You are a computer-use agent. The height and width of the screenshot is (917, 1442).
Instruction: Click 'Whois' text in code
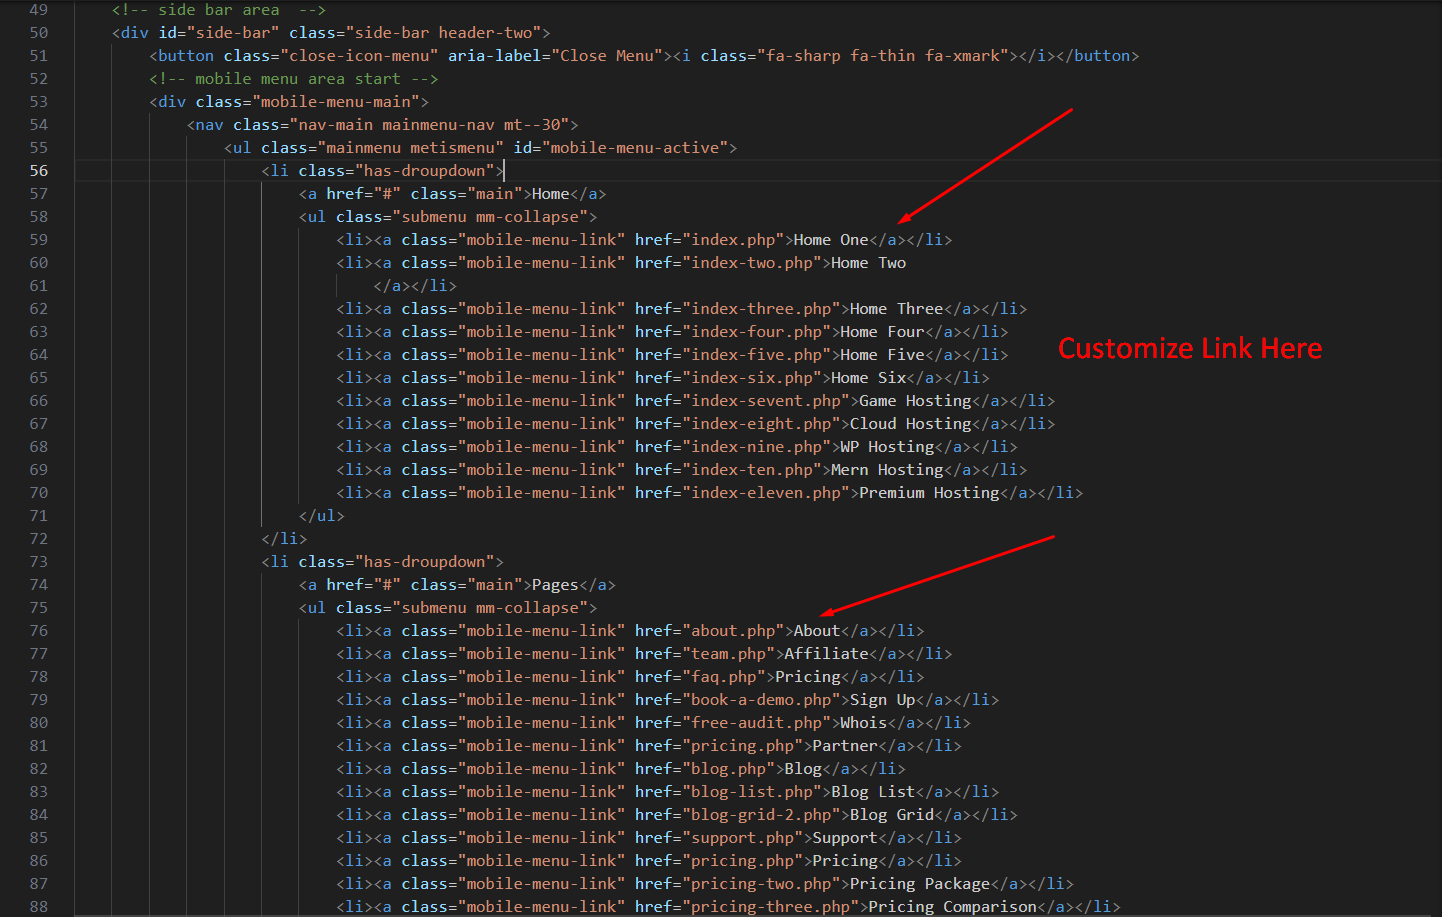click(863, 723)
